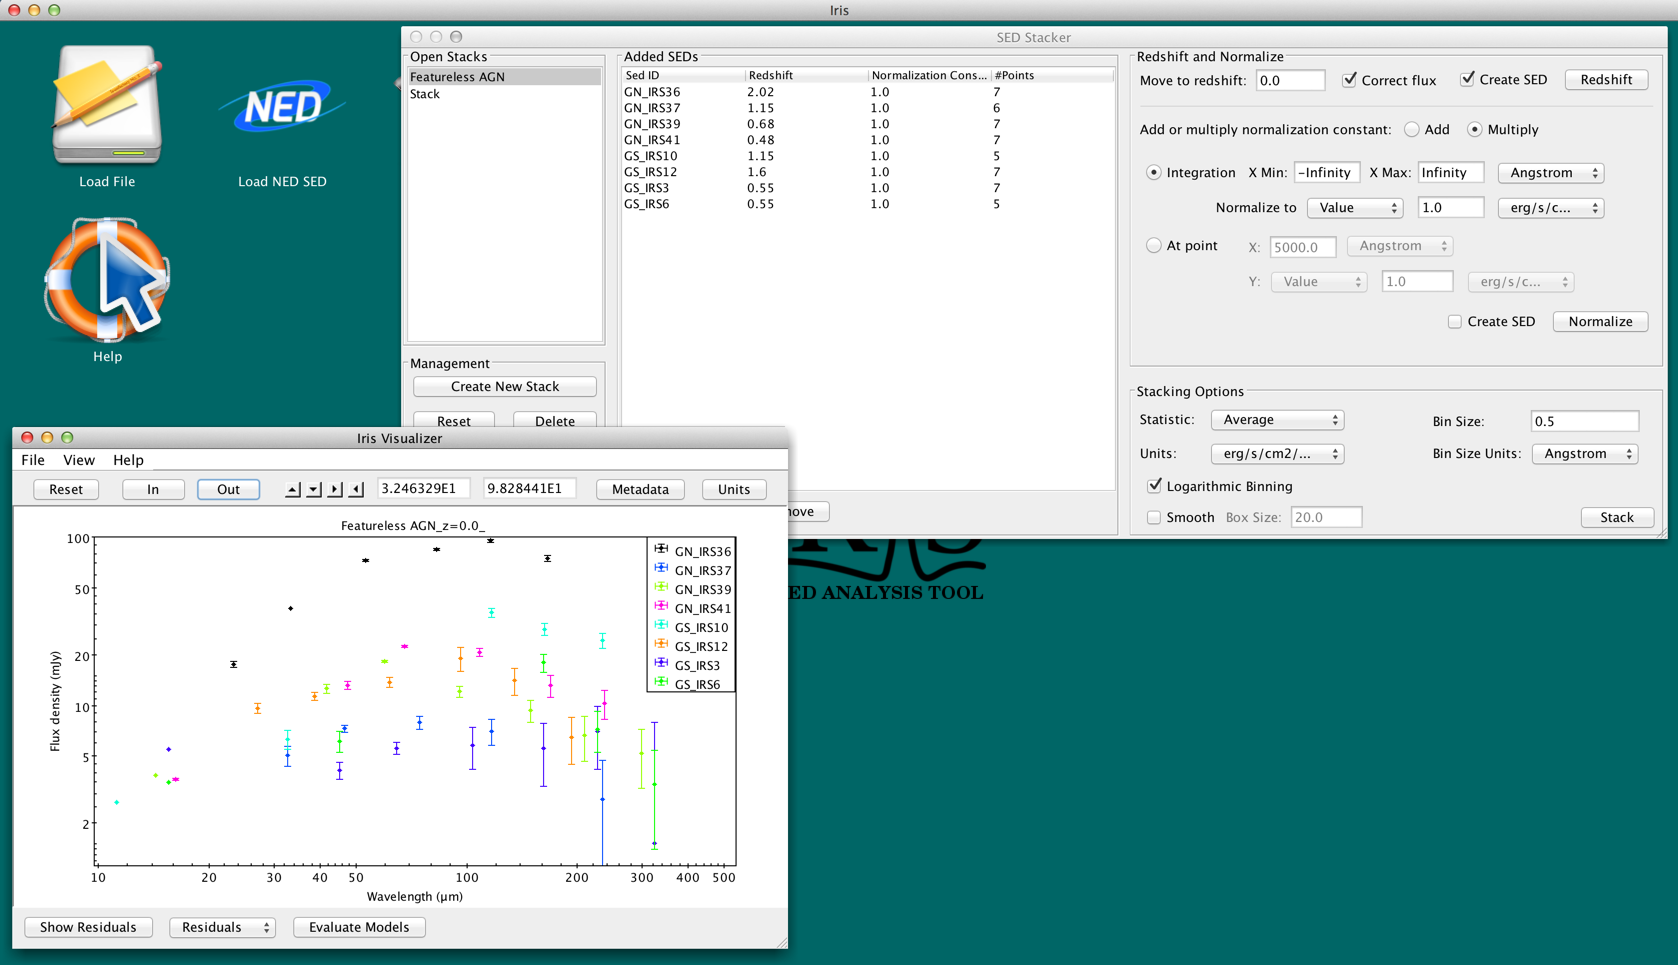Screen dimensions: 1678x965
Task: Select the GN_IRS41 row in Added SEDs
Action: pos(867,140)
